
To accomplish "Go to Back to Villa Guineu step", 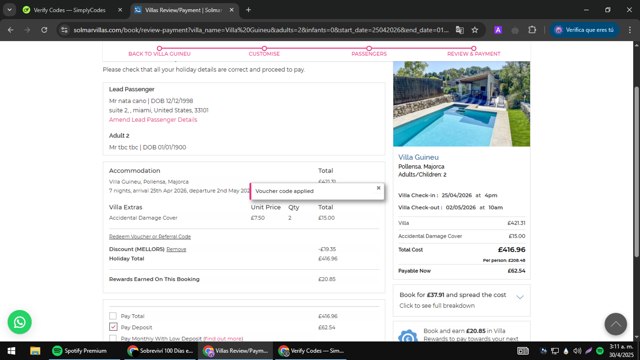I will coord(159,53).
